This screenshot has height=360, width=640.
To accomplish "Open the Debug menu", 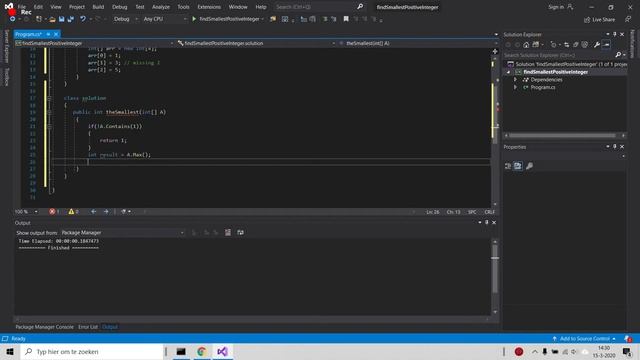I will (120, 7).
